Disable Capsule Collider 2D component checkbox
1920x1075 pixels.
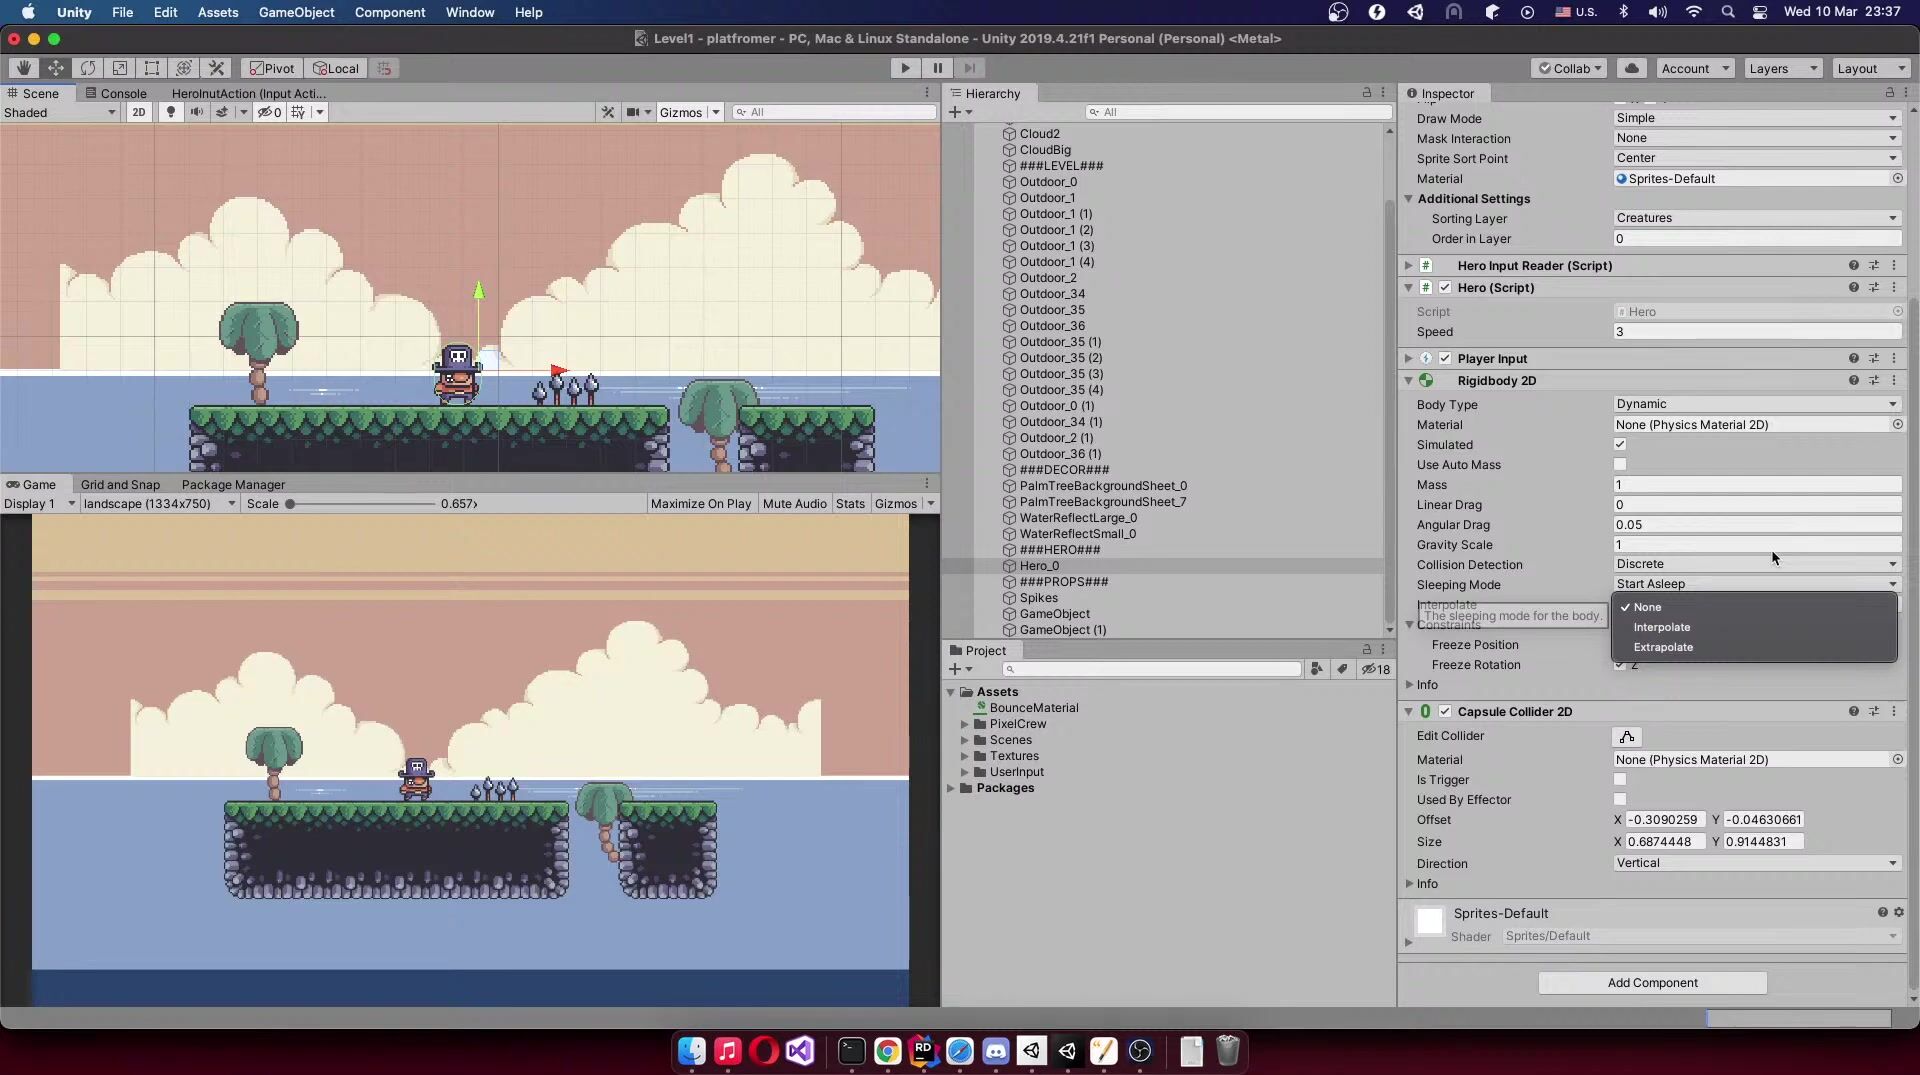point(1445,712)
